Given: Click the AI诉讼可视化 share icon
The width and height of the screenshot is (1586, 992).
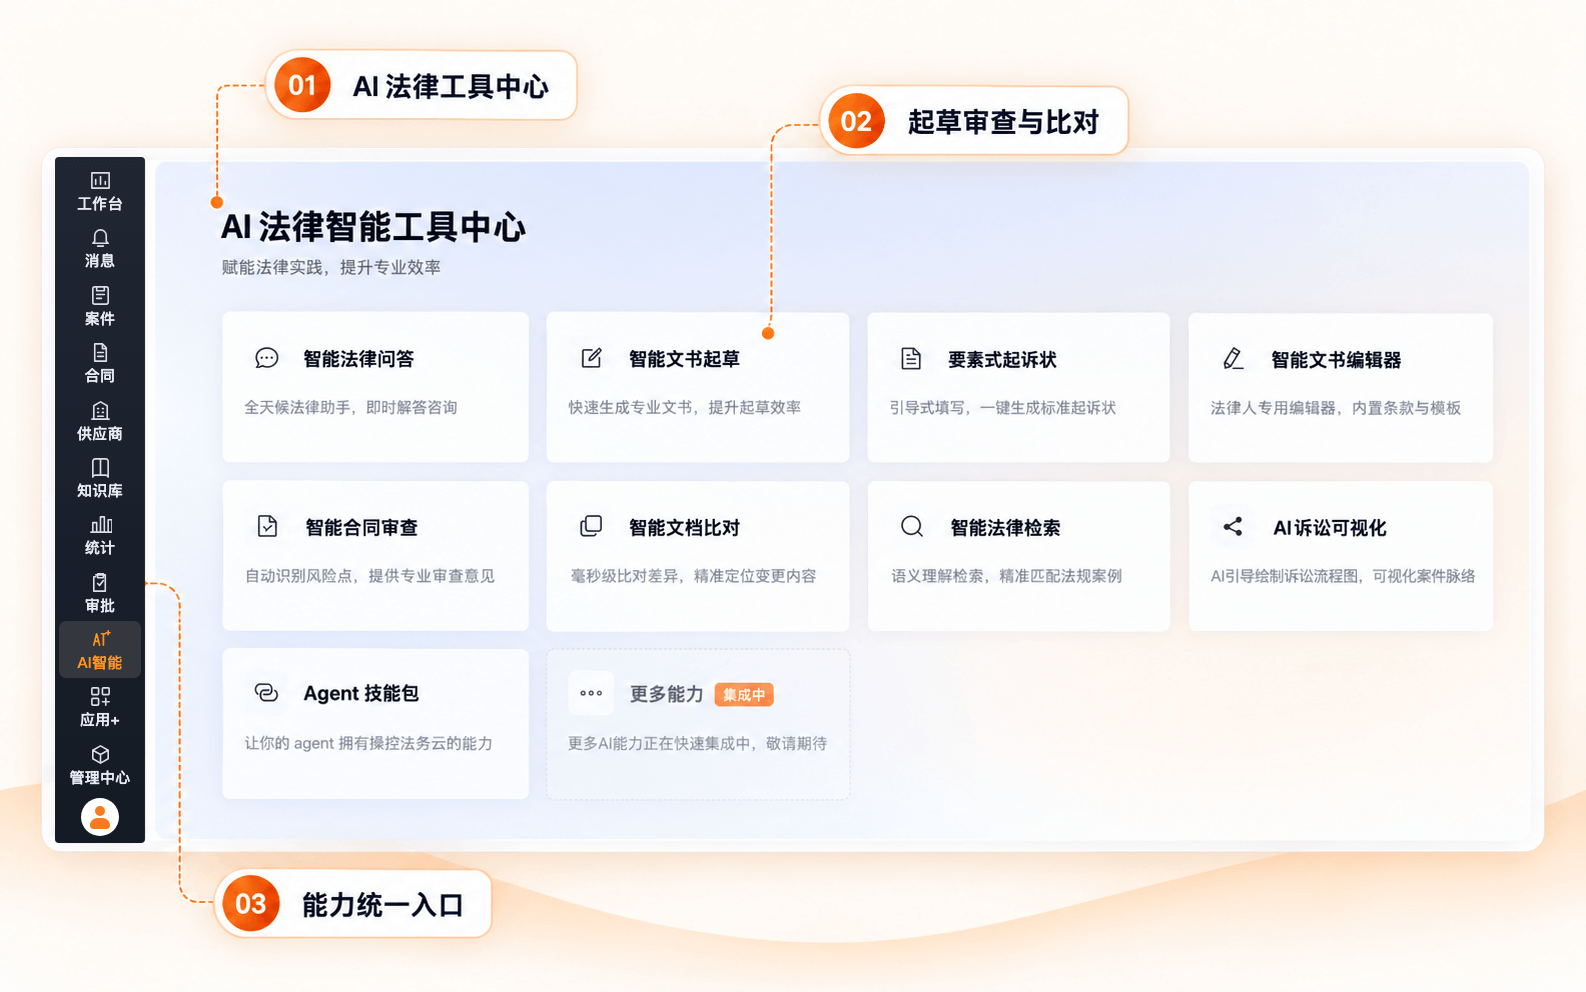Looking at the screenshot, I should (x=1233, y=526).
